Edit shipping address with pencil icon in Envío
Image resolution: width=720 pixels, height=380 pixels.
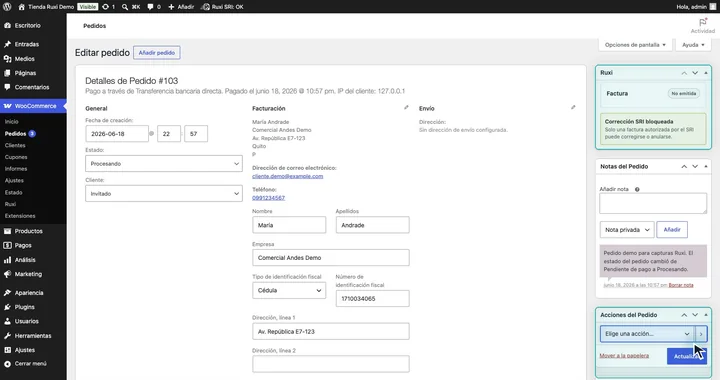pos(573,107)
